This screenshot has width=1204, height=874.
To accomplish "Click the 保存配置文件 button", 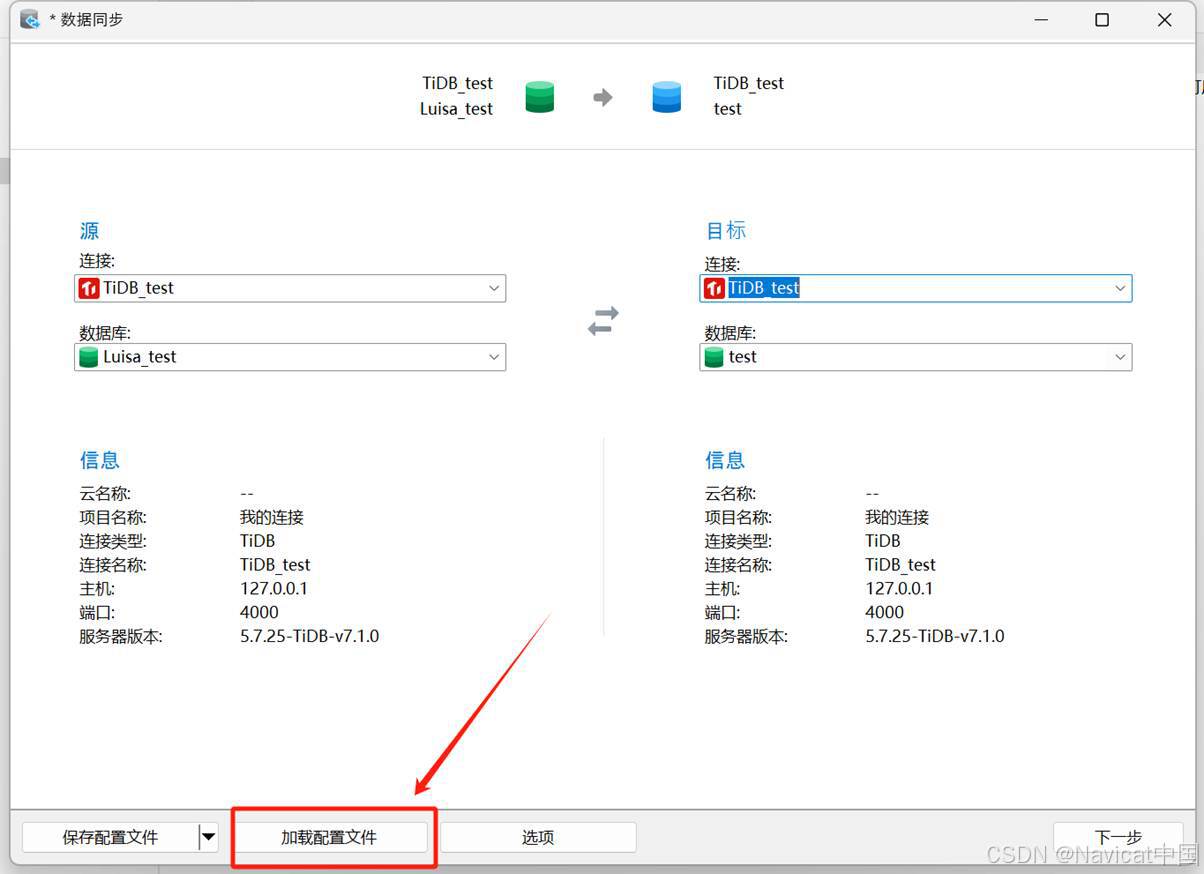I will point(110,837).
